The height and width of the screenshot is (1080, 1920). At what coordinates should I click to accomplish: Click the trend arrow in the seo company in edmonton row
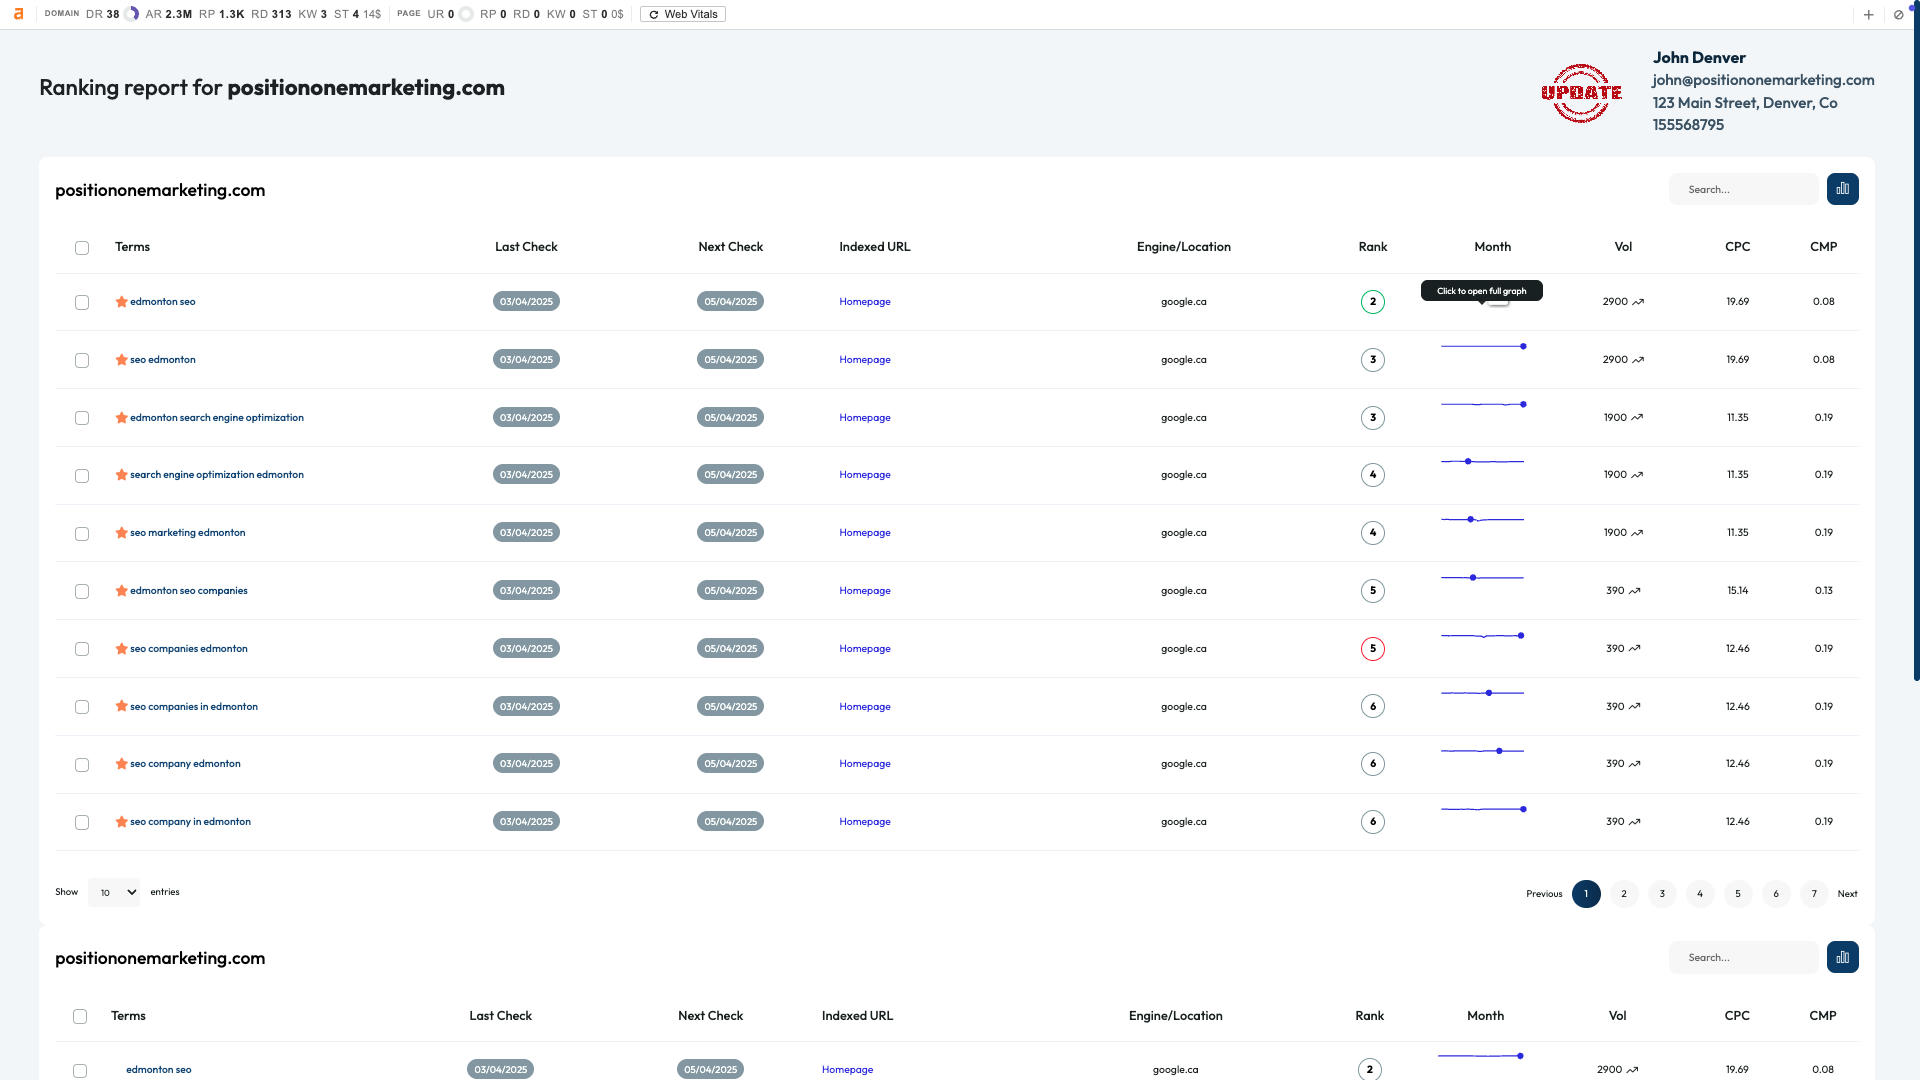pyautogui.click(x=1635, y=822)
